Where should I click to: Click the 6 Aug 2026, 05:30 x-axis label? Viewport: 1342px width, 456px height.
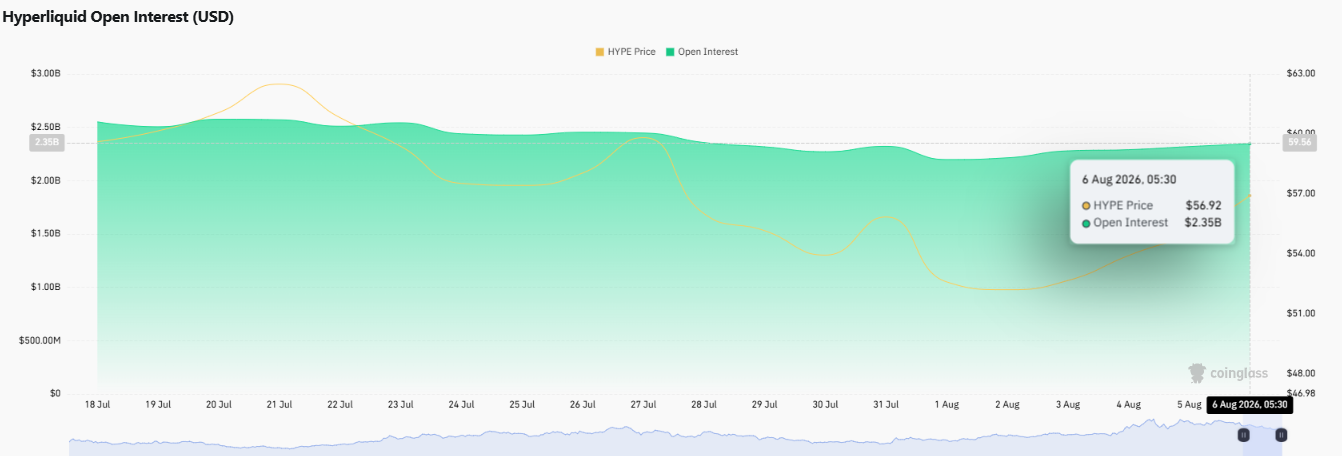pyautogui.click(x=1250, y=405)
